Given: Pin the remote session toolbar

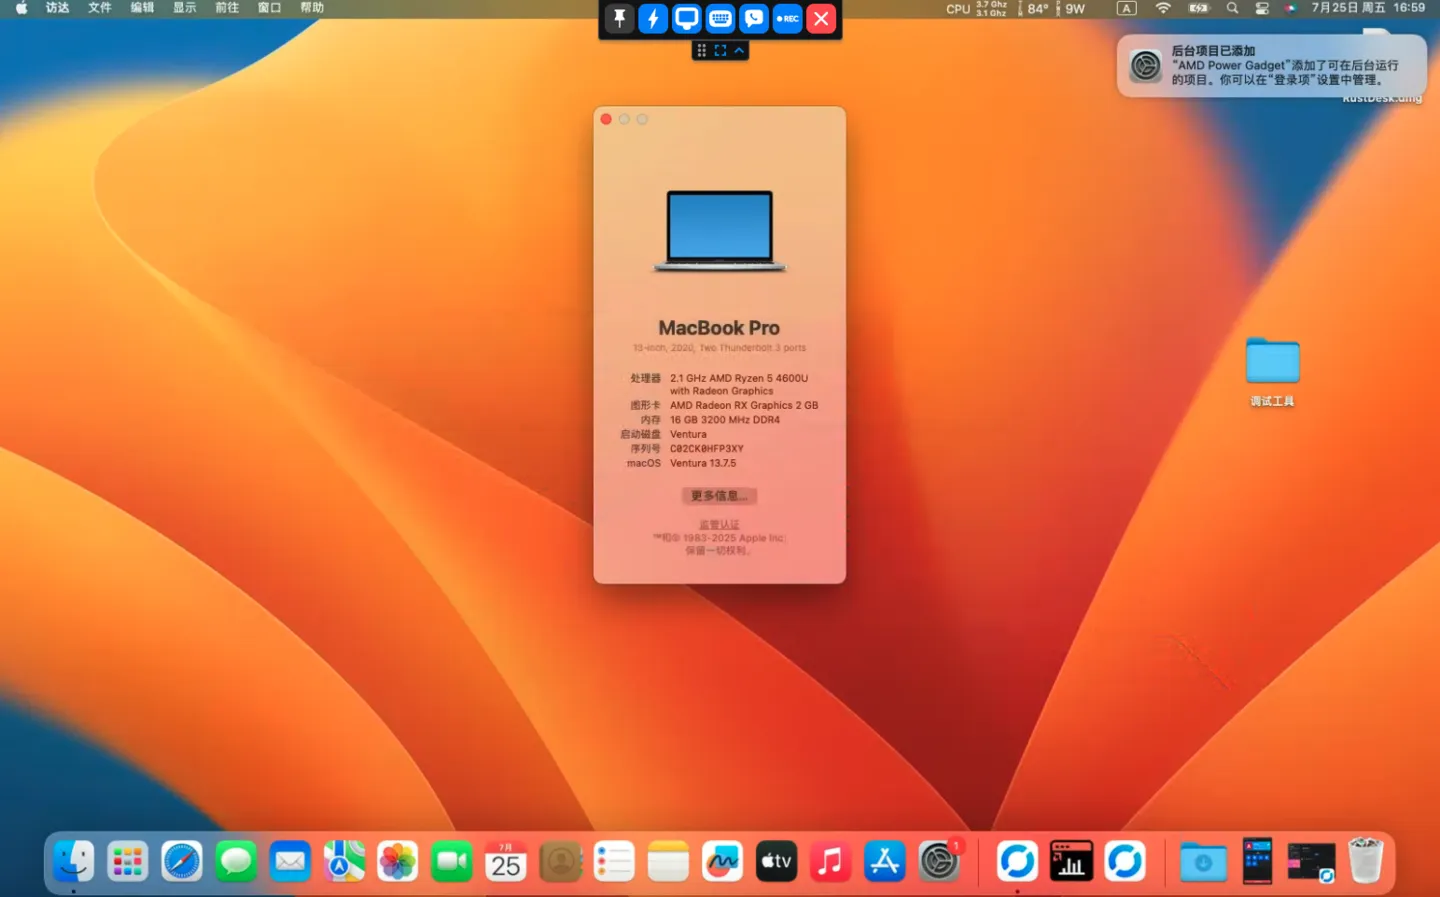Looking at the screenshot, I should (x=619, y=19).
